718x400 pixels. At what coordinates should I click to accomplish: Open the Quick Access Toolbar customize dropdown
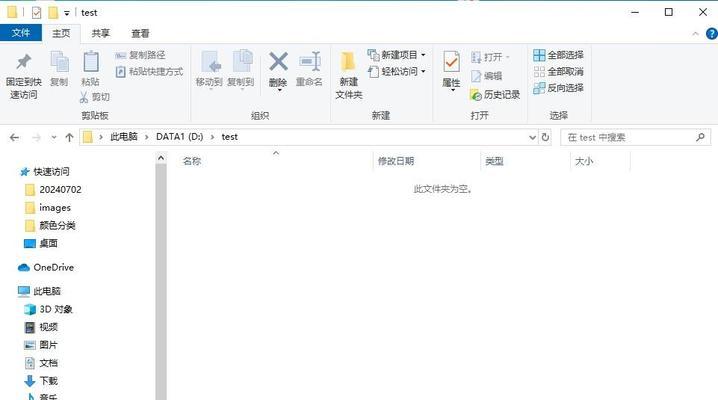point(66,13)
